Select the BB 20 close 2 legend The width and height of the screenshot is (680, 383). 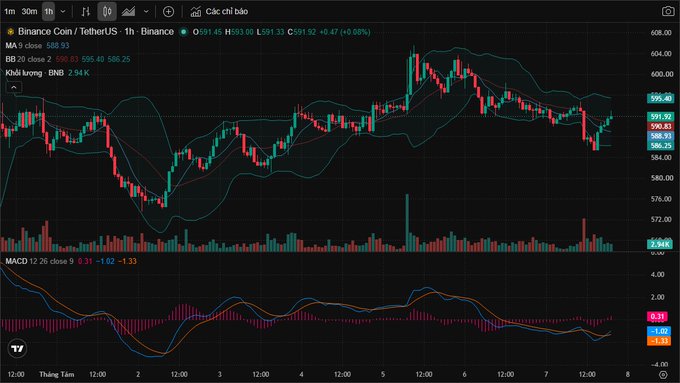pos(28,59)
